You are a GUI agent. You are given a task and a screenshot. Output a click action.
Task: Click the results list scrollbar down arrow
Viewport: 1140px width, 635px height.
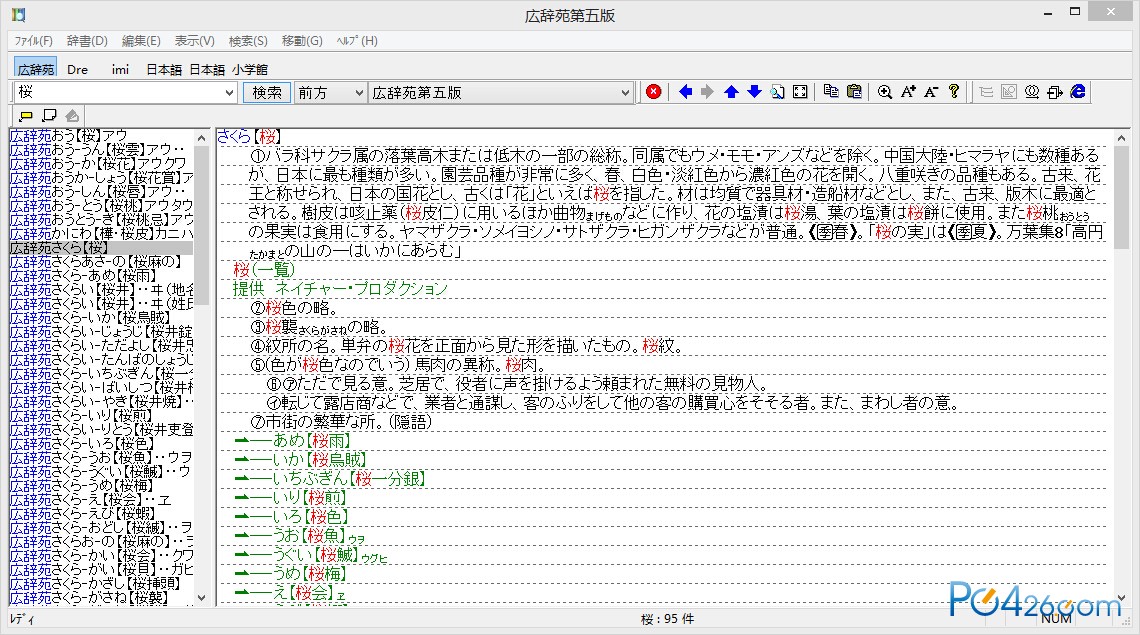click(x=201, y=598)
